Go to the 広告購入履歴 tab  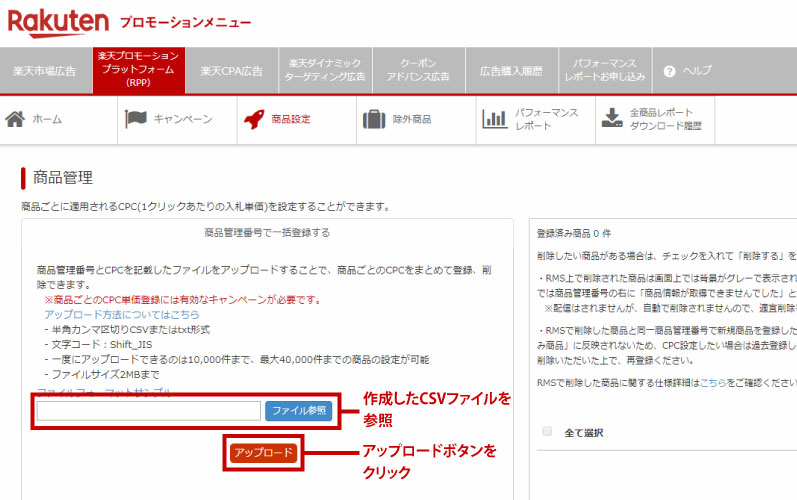511,71
